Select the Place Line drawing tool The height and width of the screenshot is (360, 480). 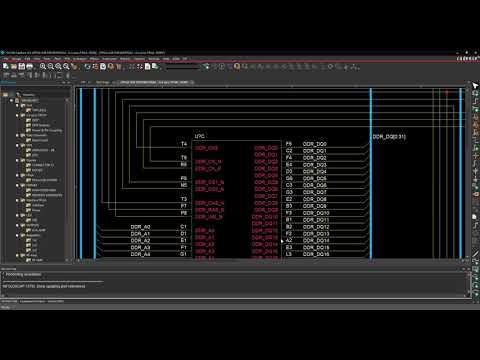click(475, 254)
